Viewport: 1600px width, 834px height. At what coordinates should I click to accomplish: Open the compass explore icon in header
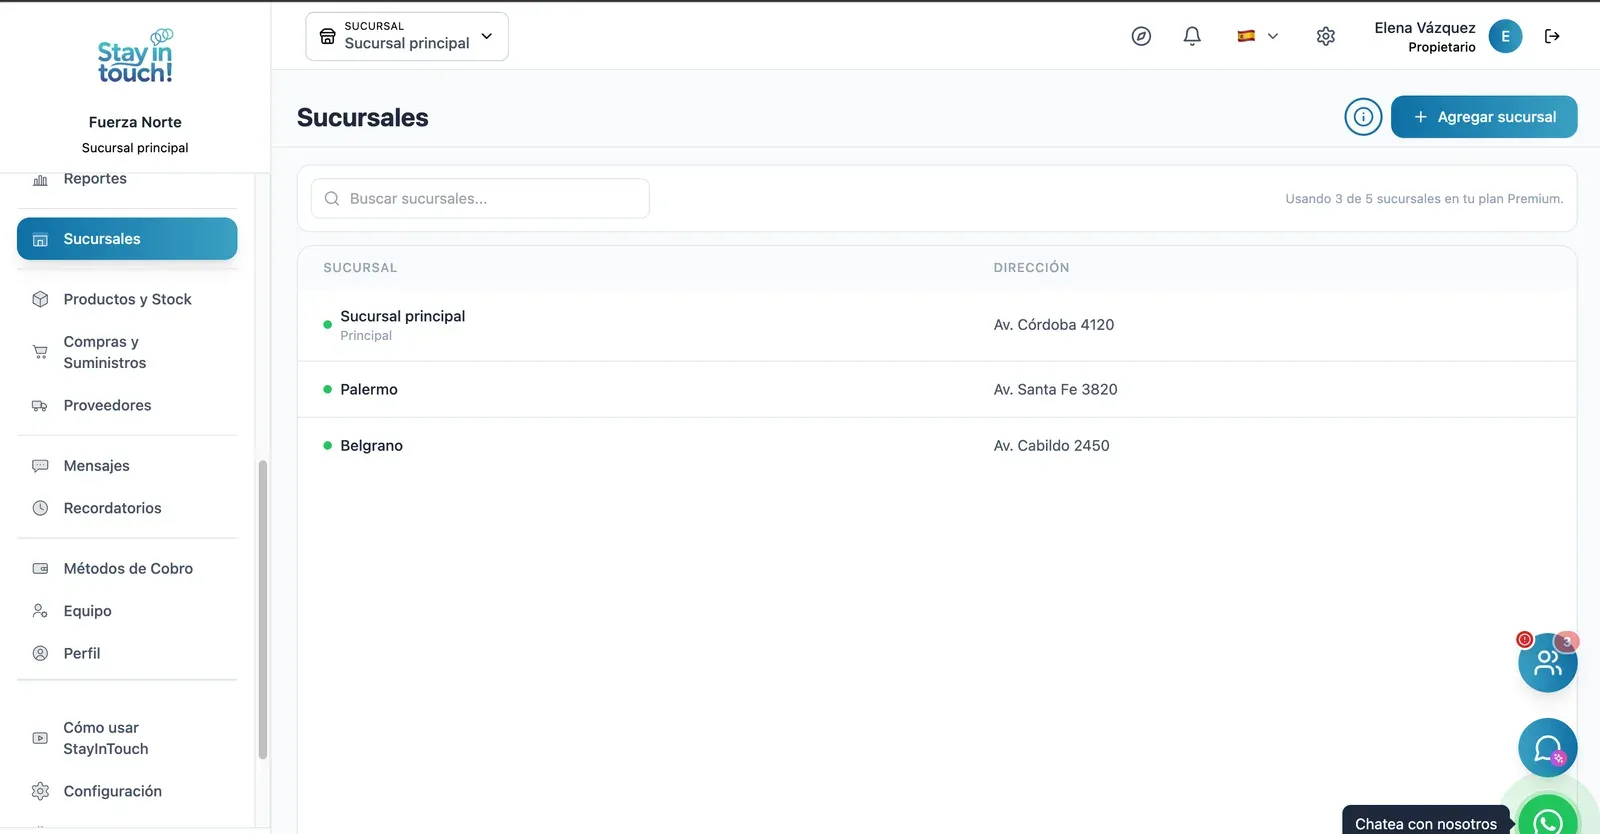(1141, 36)
